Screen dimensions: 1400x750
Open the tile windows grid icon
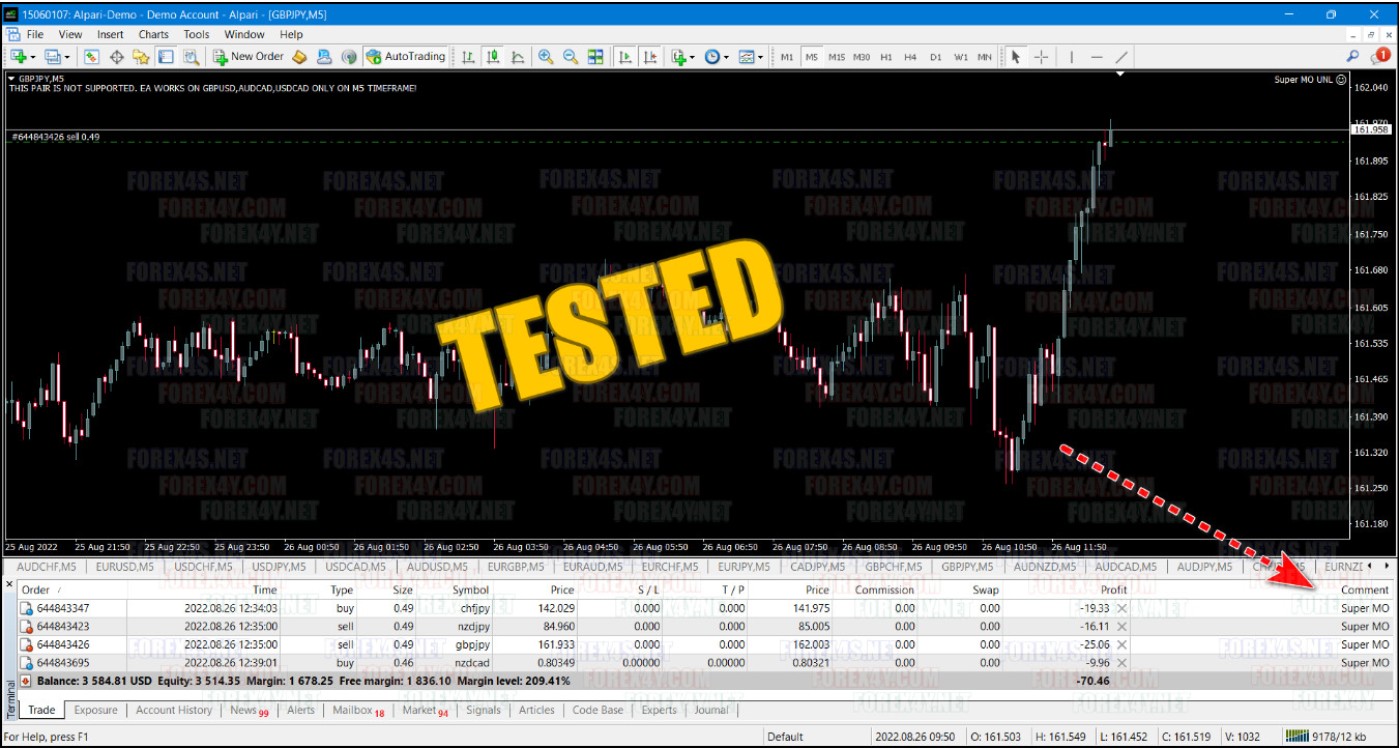coord(596,57)
